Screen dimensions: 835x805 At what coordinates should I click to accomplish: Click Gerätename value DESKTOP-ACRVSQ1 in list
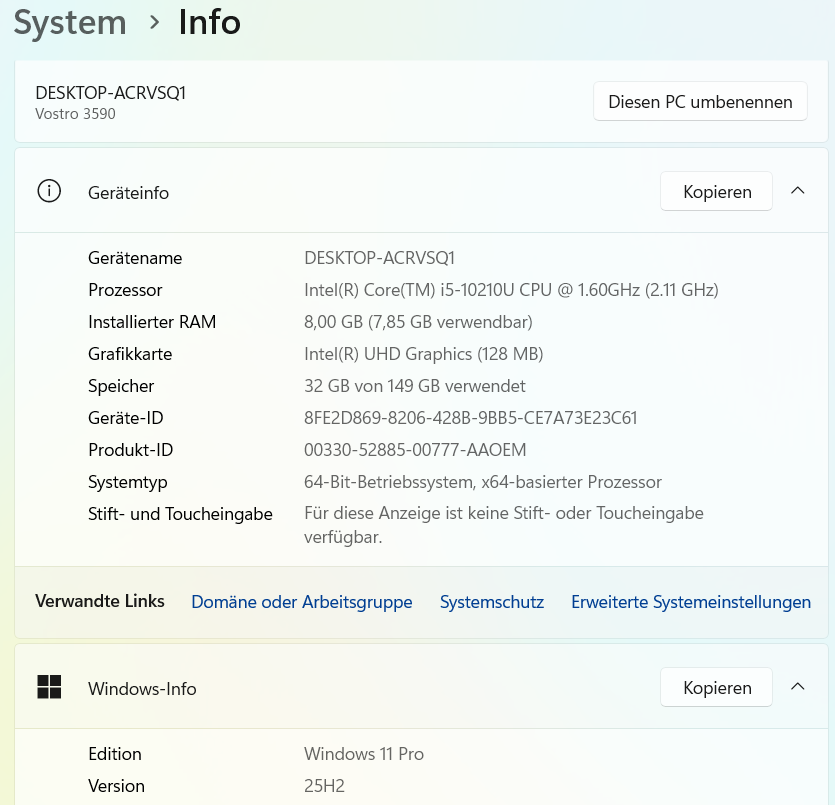tap(379, 258)
